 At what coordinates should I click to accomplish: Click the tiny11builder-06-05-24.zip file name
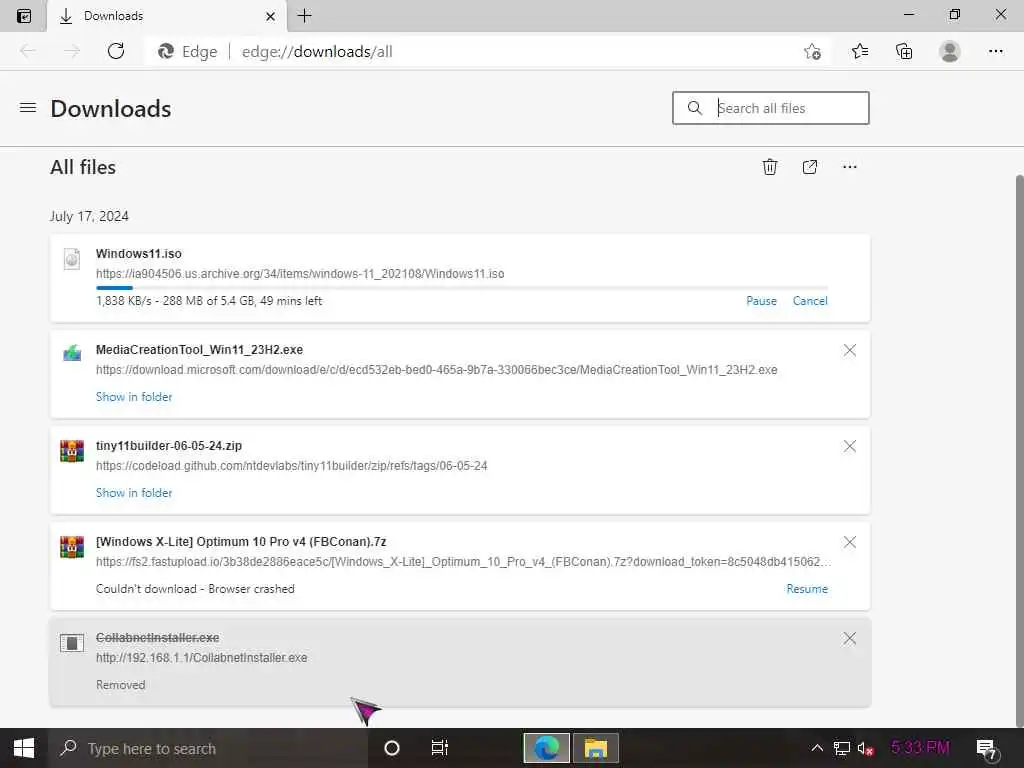168,445
